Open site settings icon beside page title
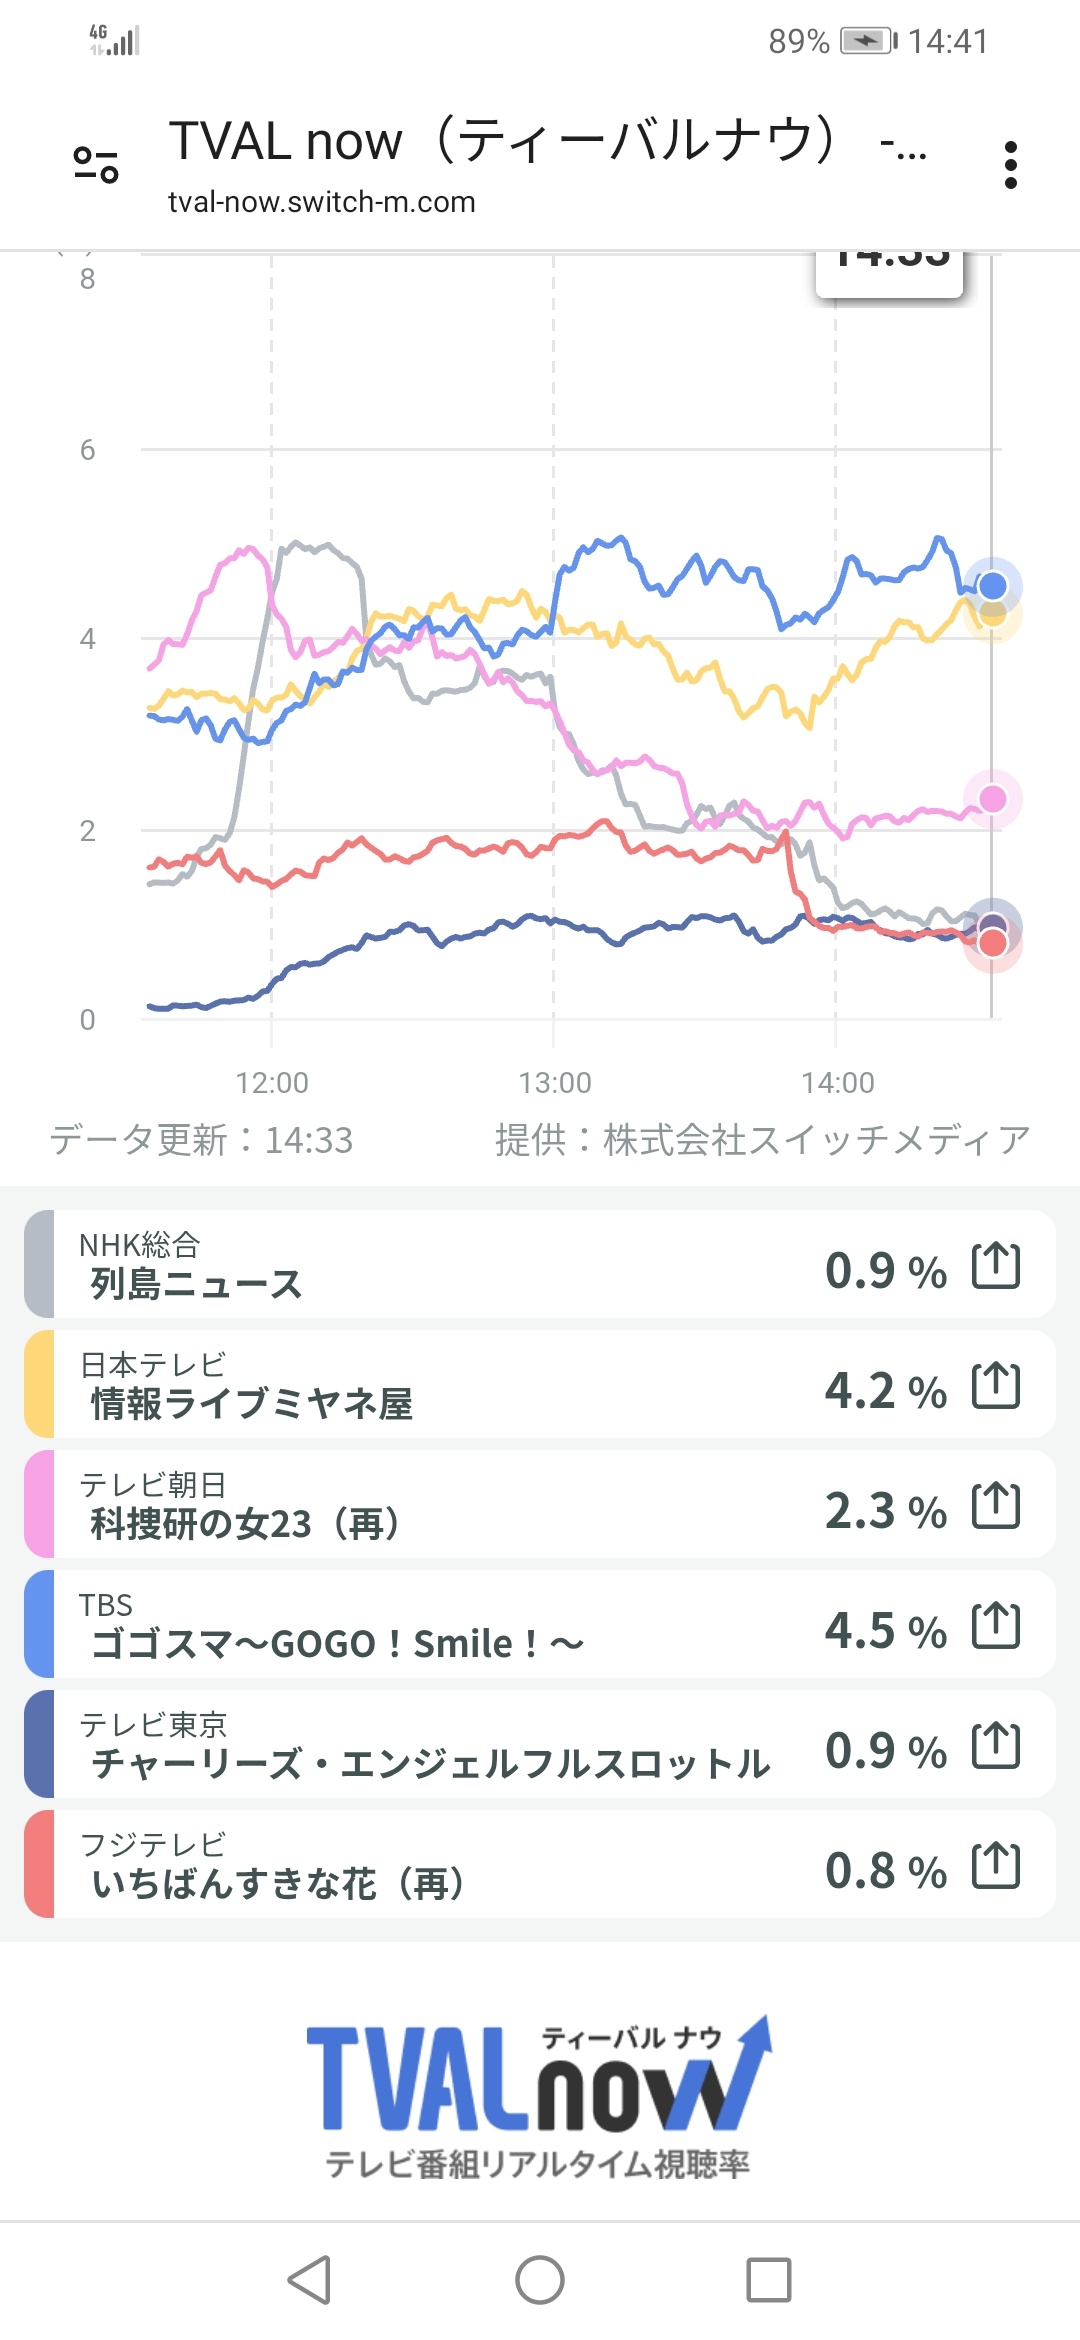The width and height of the screenshot is (1080, 2340). [96, 165]
